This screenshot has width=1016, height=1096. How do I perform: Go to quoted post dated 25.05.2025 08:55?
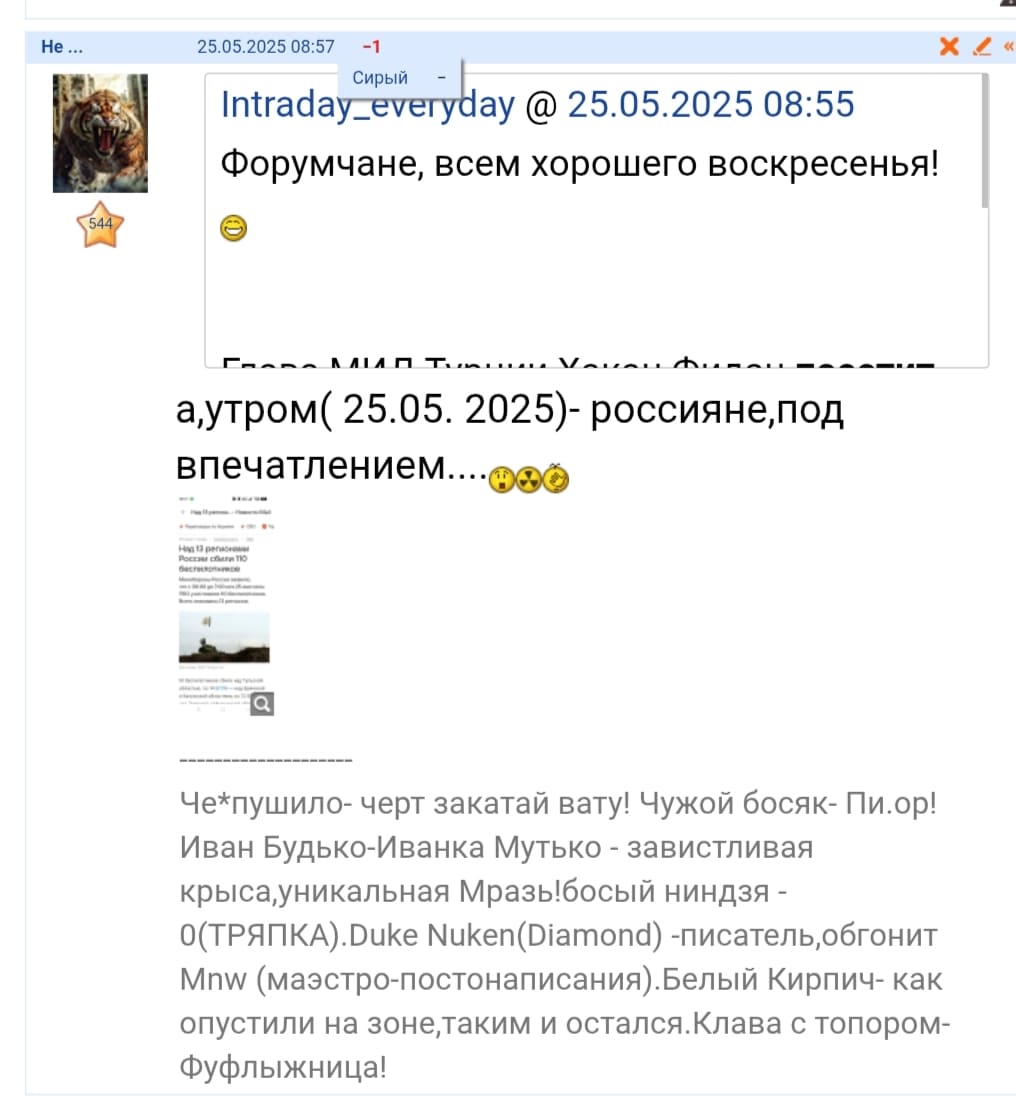point(711,105)
